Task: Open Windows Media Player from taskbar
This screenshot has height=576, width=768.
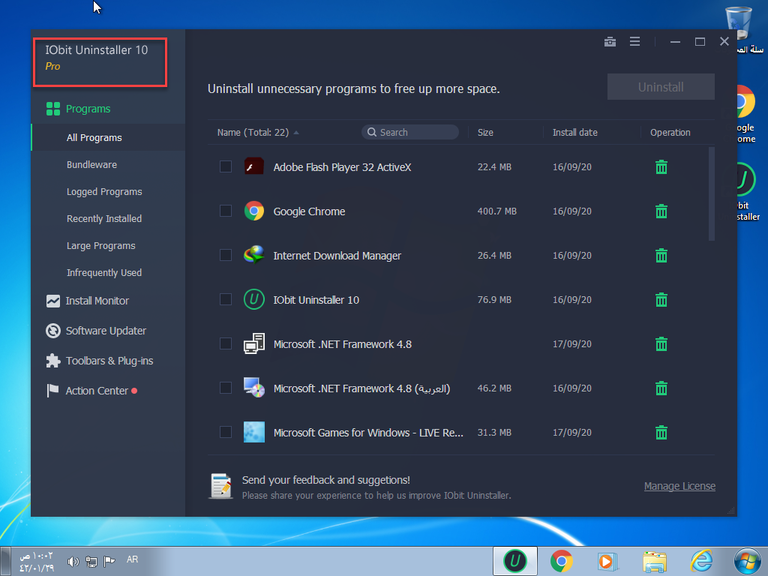Action: pyautogui.click(x=607, y=561)
